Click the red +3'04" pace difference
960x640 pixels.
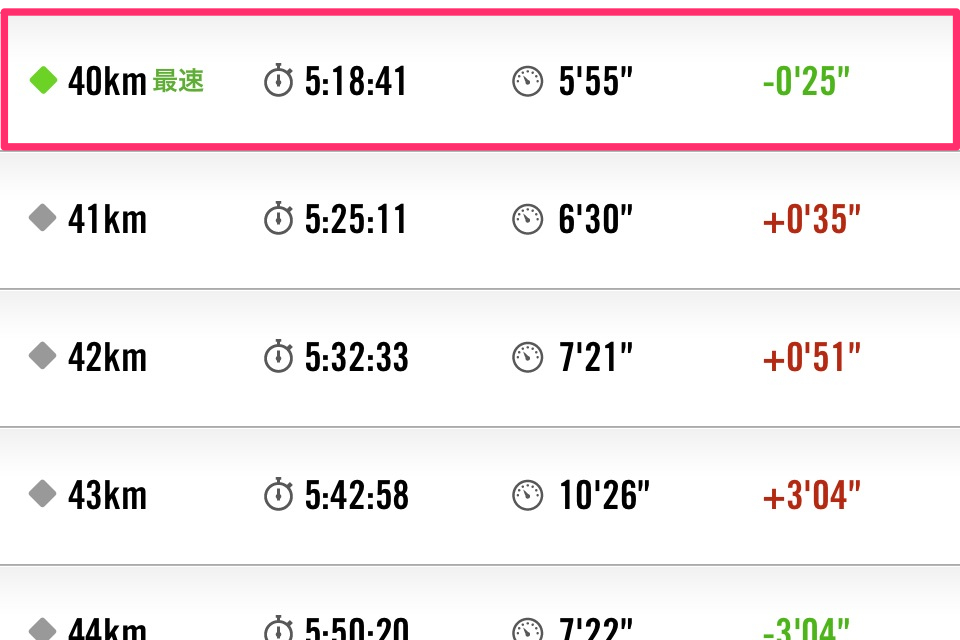pos(812,495)
